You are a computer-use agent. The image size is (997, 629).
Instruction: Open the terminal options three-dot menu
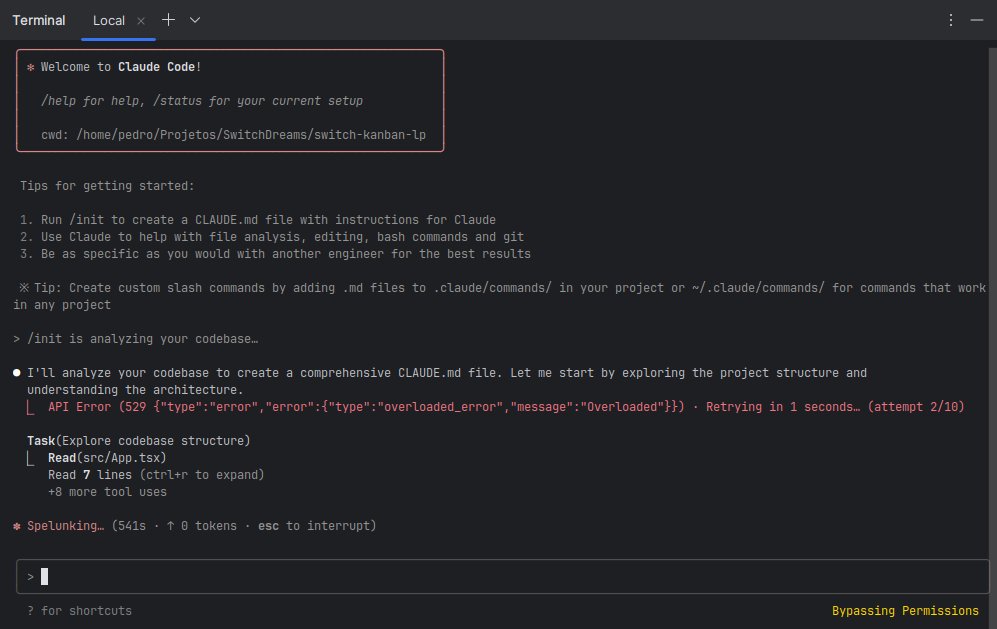[x=951, y=20]
